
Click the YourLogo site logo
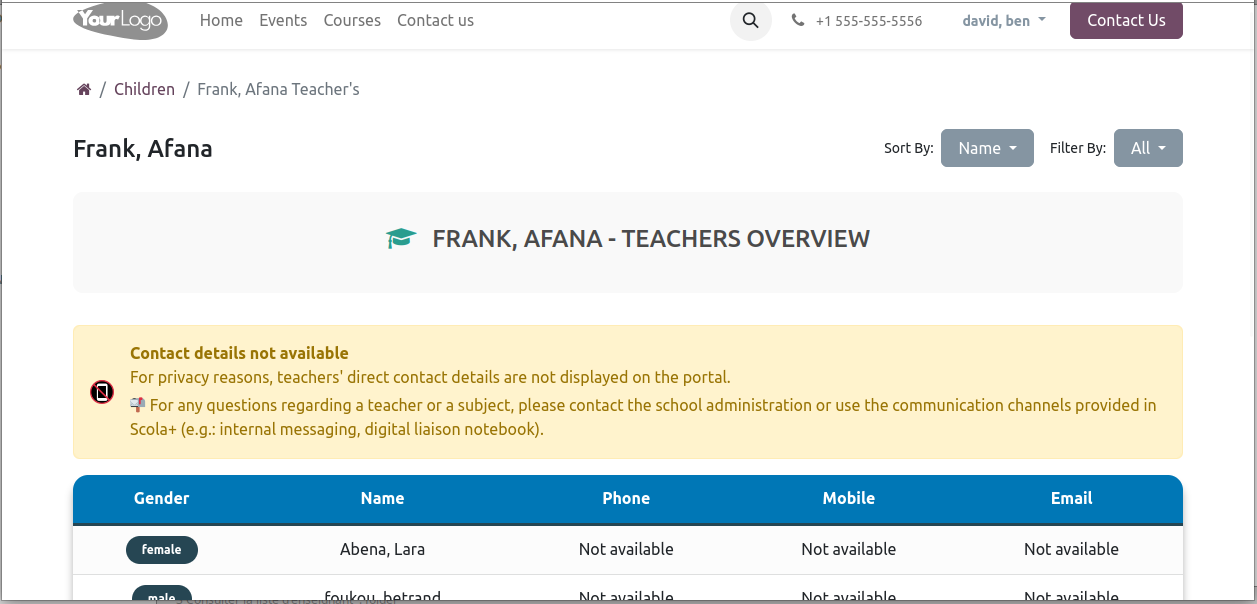coord(120,21)
